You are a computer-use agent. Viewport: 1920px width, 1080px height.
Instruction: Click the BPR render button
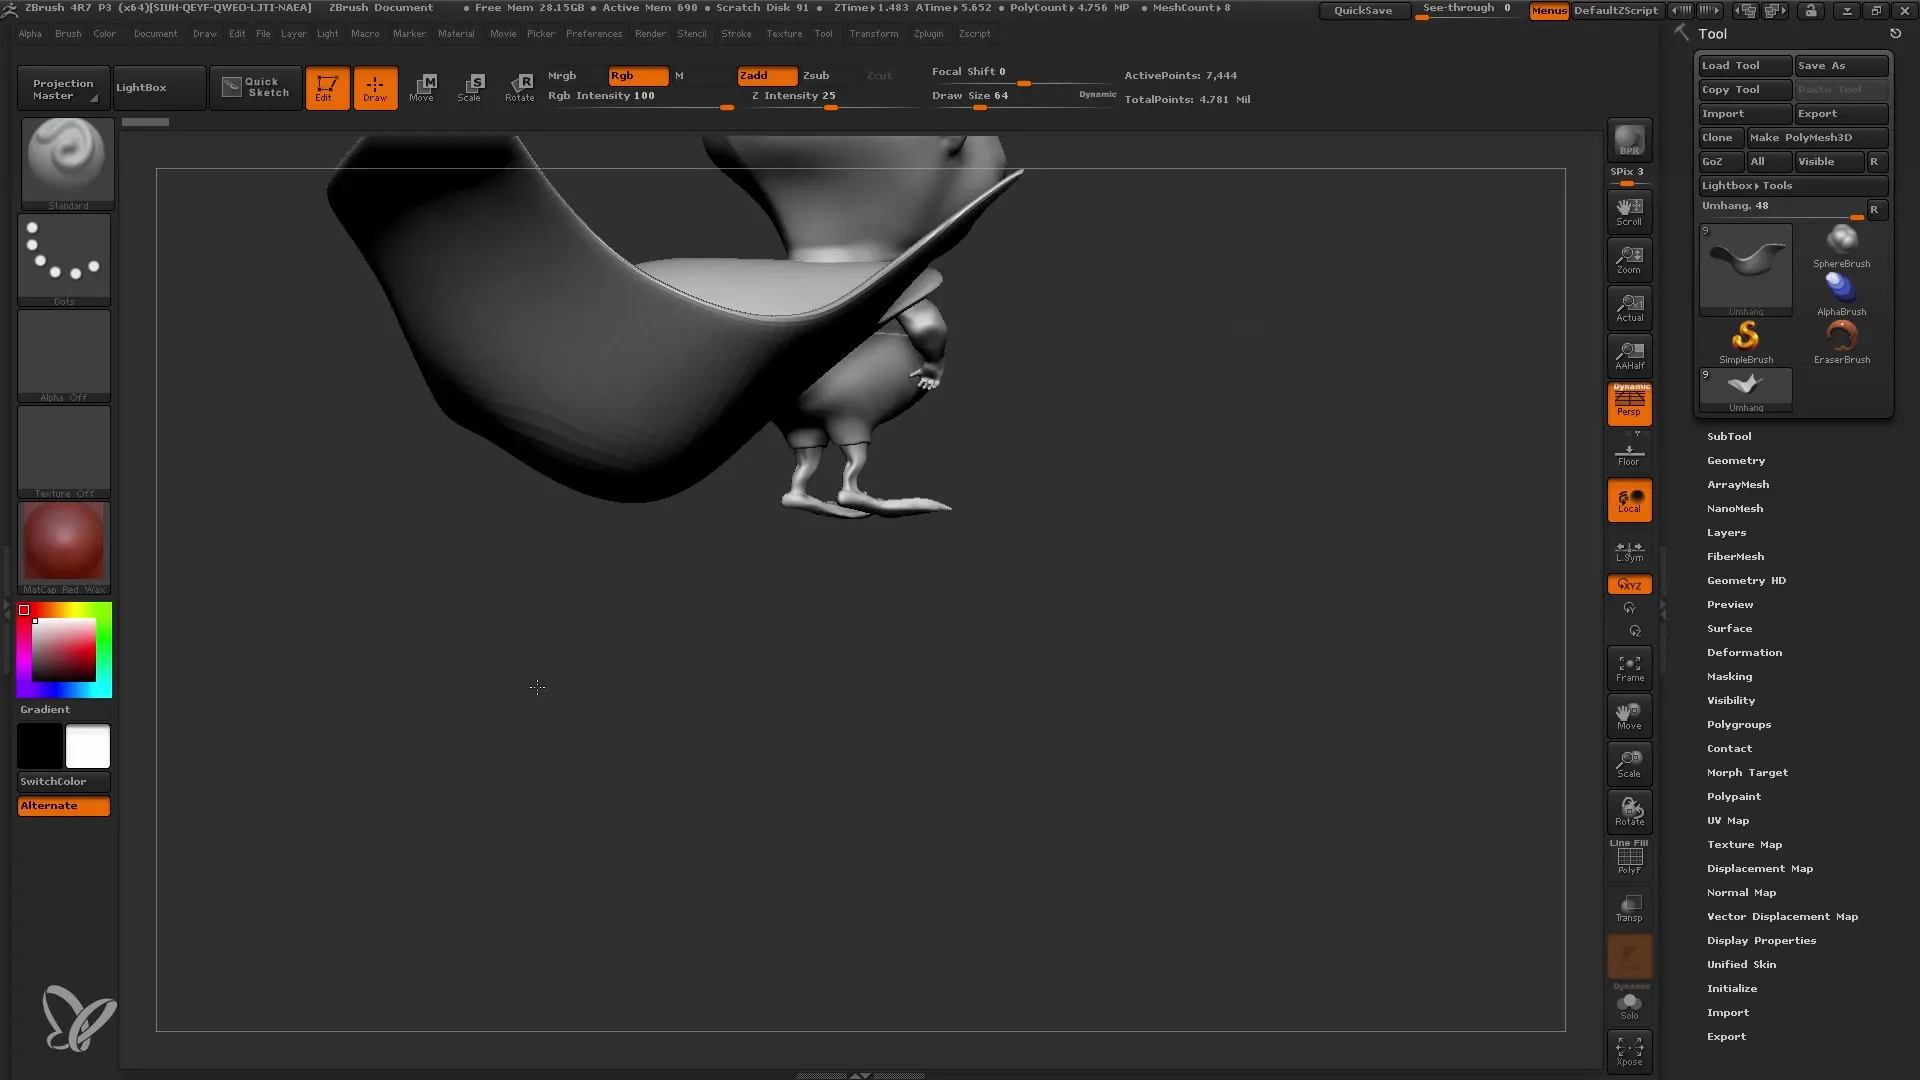click(1629, 140)
